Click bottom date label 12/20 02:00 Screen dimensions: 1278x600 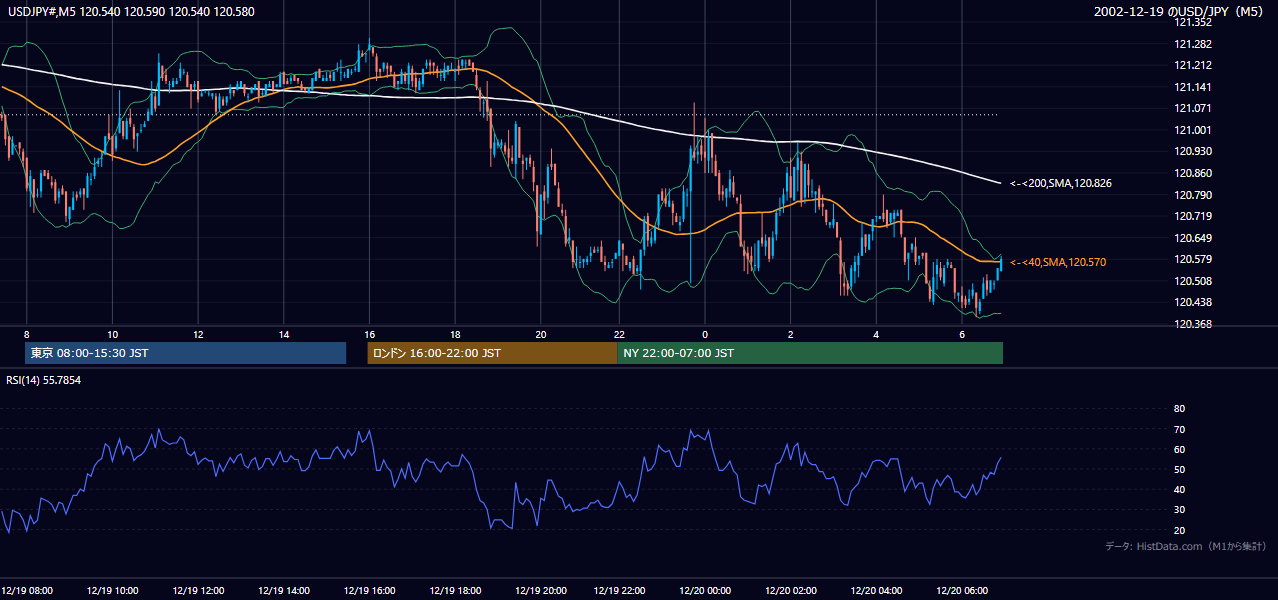790,591
